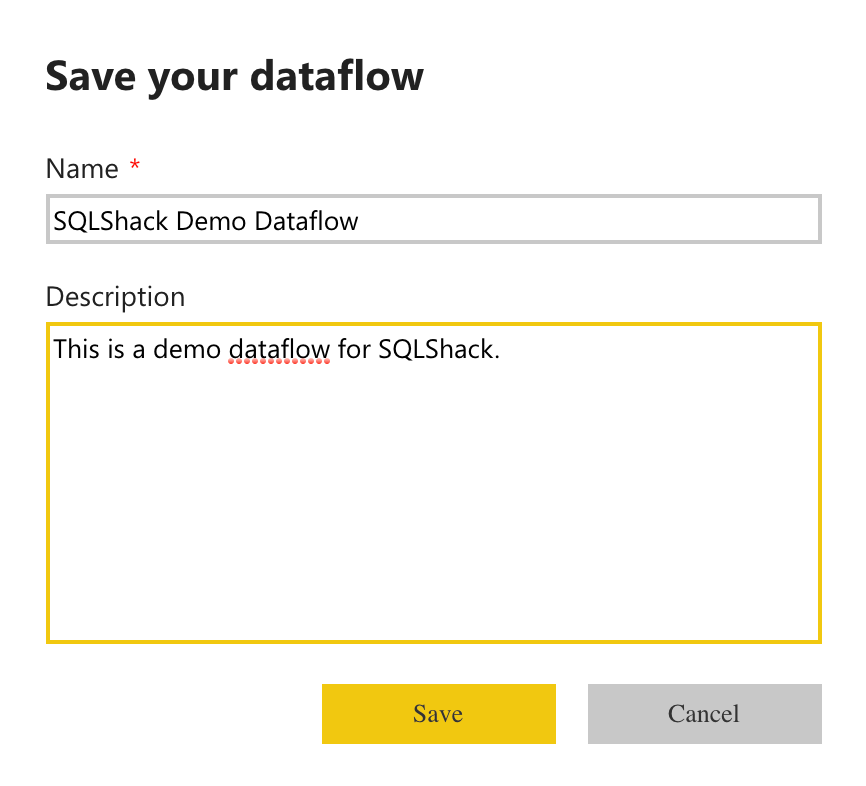This screenshot has width=866, height=786.
Task: Click the Name field label
Action: point(82,169)
